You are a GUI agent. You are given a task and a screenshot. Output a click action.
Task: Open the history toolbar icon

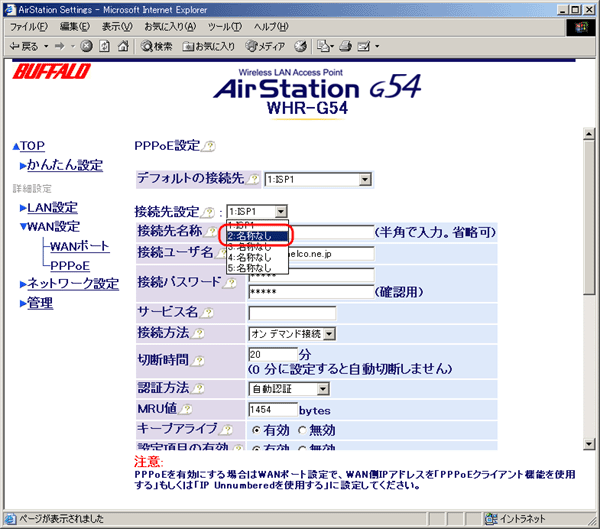point(300,46)
